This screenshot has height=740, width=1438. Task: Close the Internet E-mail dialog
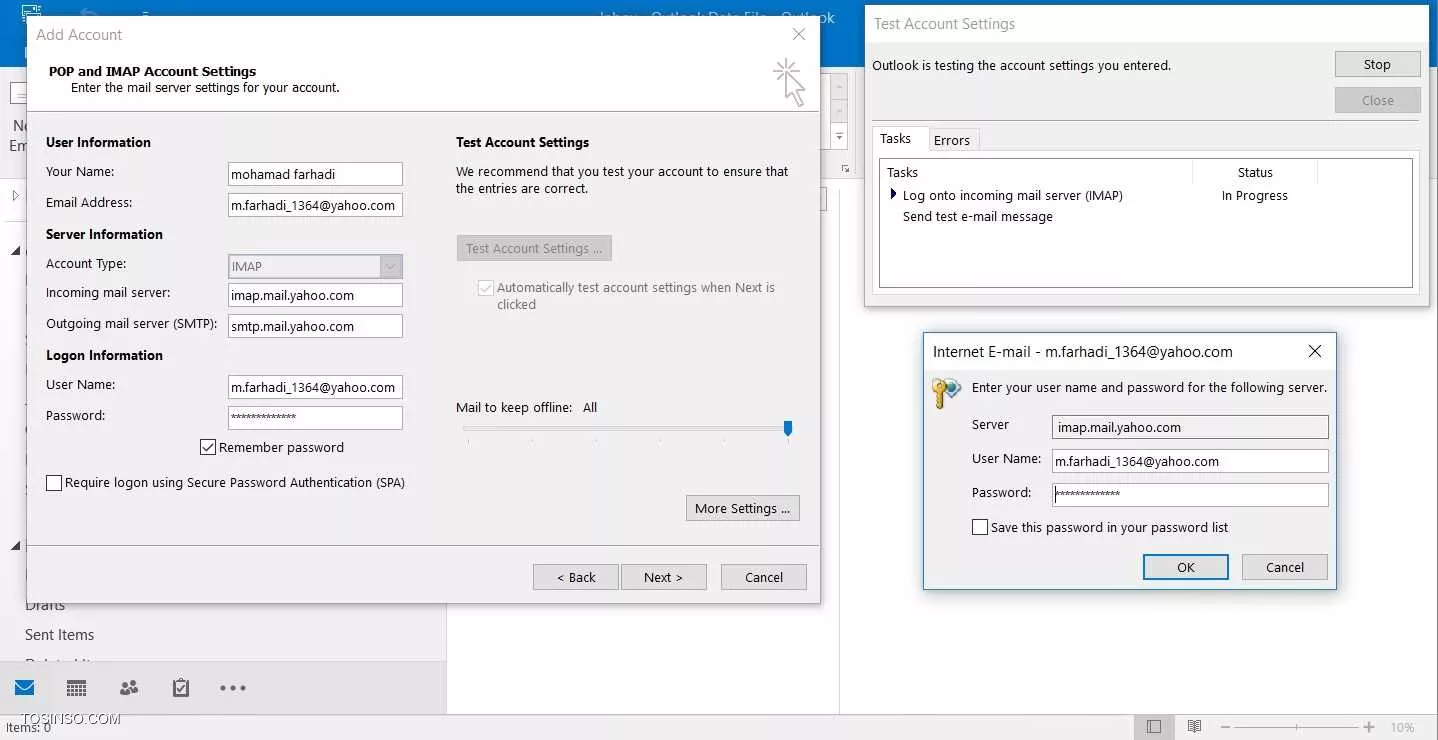point(1315,351)
